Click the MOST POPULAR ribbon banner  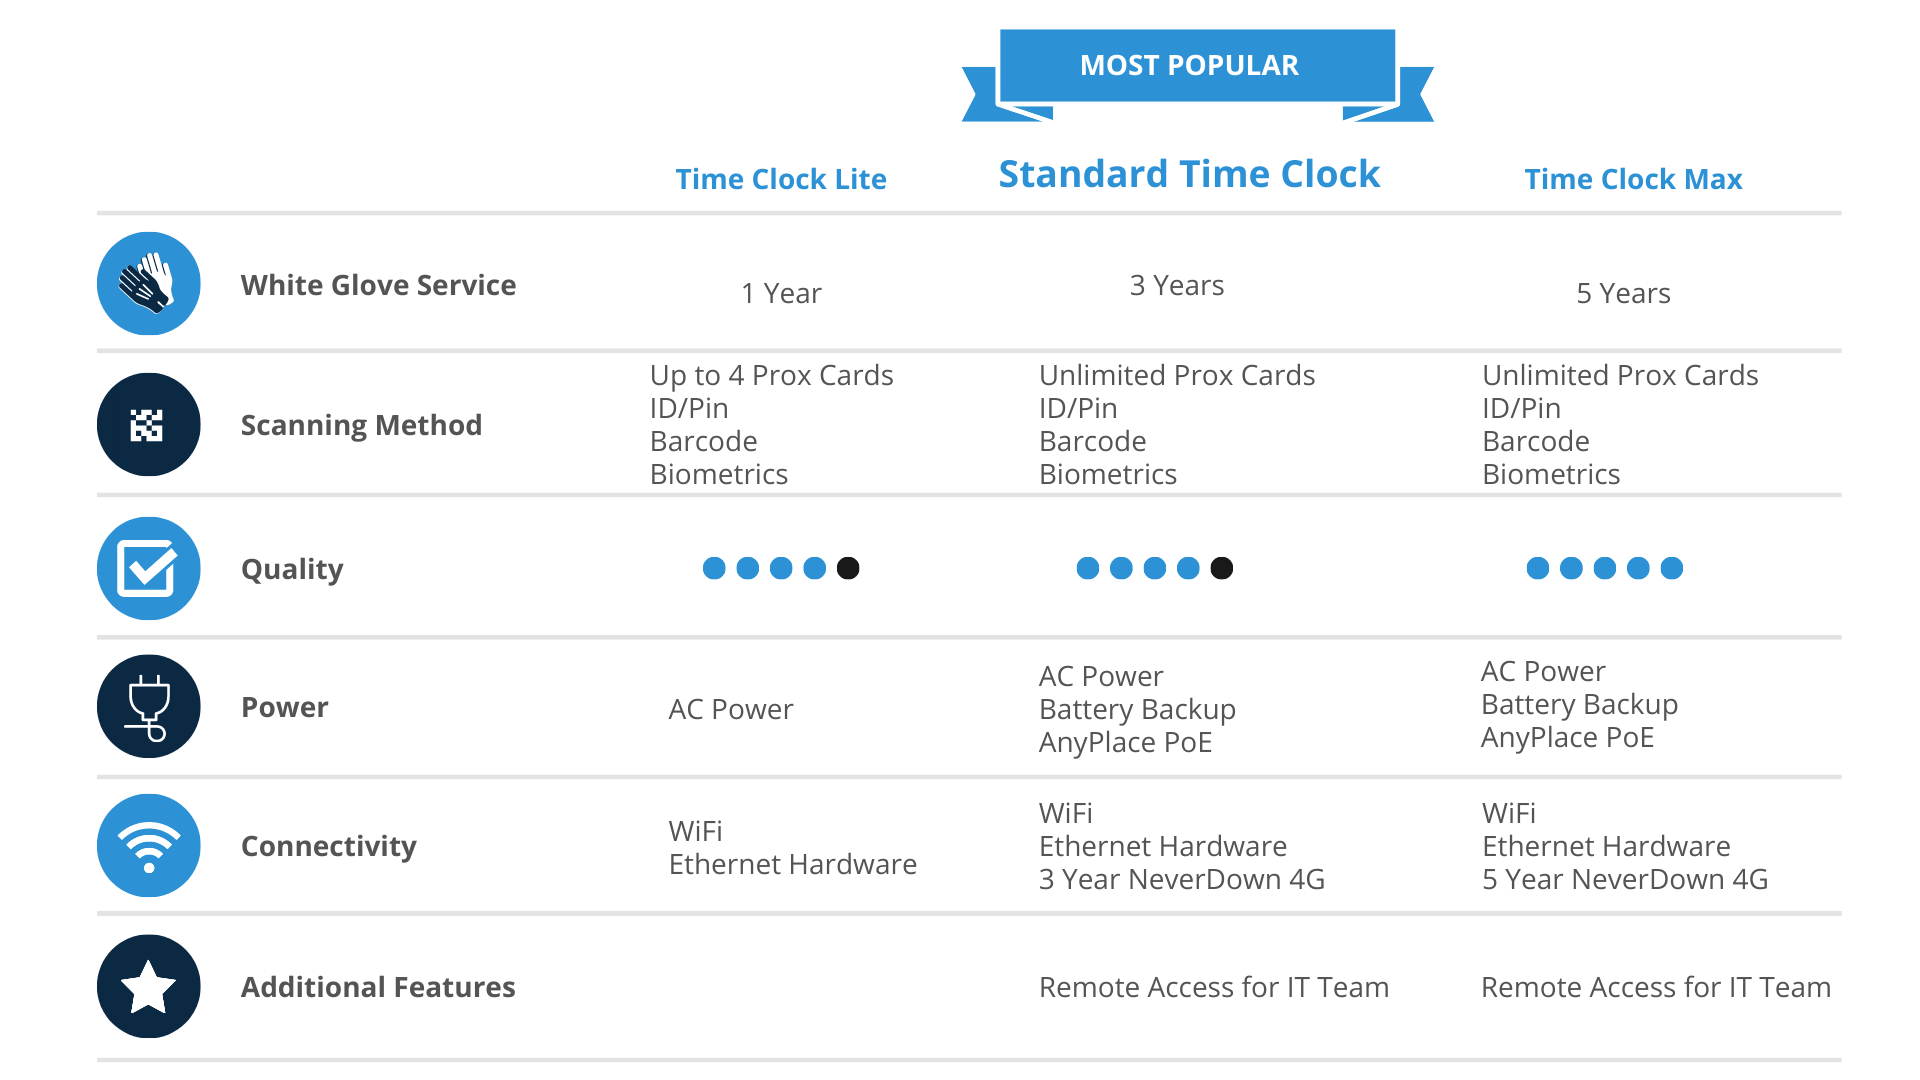1197,74
